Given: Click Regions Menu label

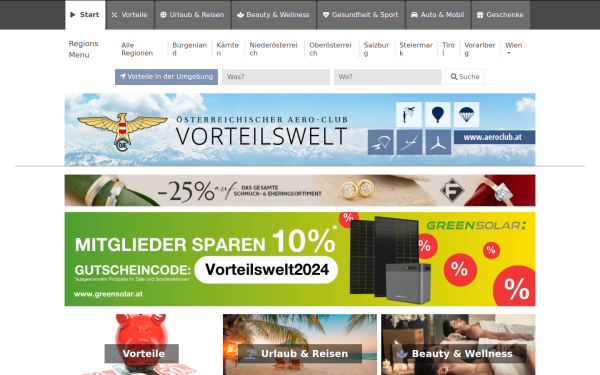Looking at the screenshot, I should tap(83, 49).
